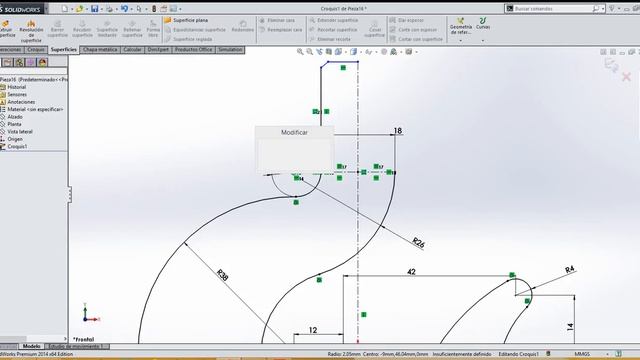The image size is (640, 360).
Task: Click the New document icon
Action: coord(64,8)
